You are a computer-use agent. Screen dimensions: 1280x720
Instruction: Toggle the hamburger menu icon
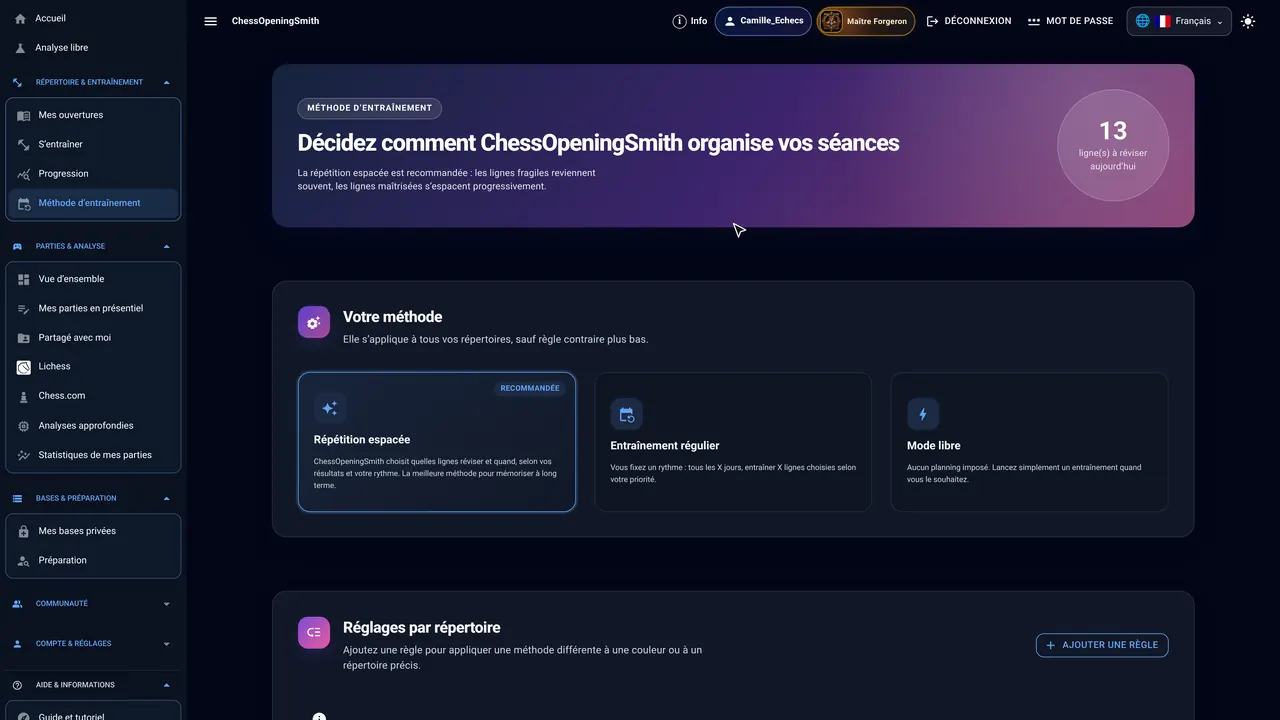point(210,21)
